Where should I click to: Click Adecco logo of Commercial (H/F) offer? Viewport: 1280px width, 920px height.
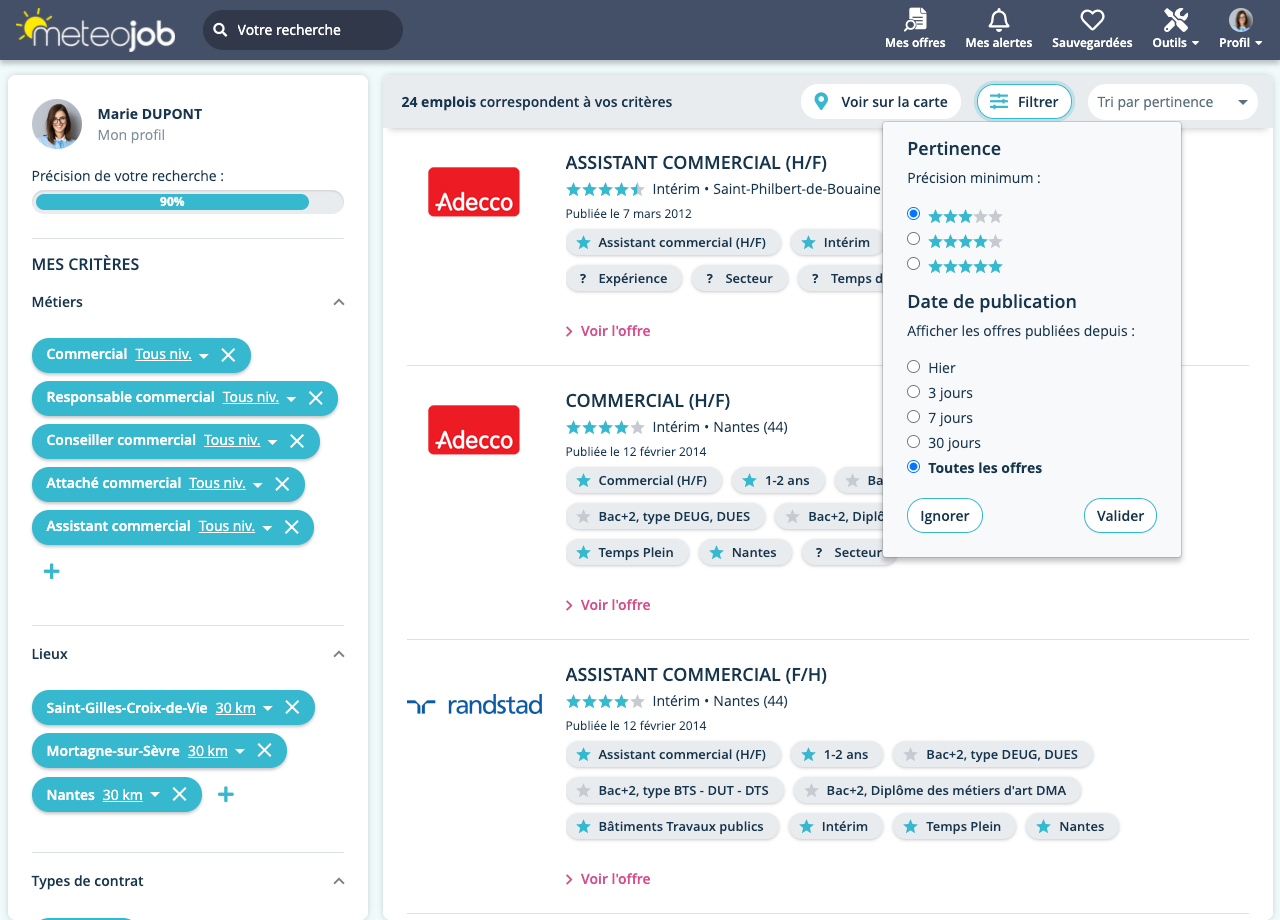pos(474,430)
